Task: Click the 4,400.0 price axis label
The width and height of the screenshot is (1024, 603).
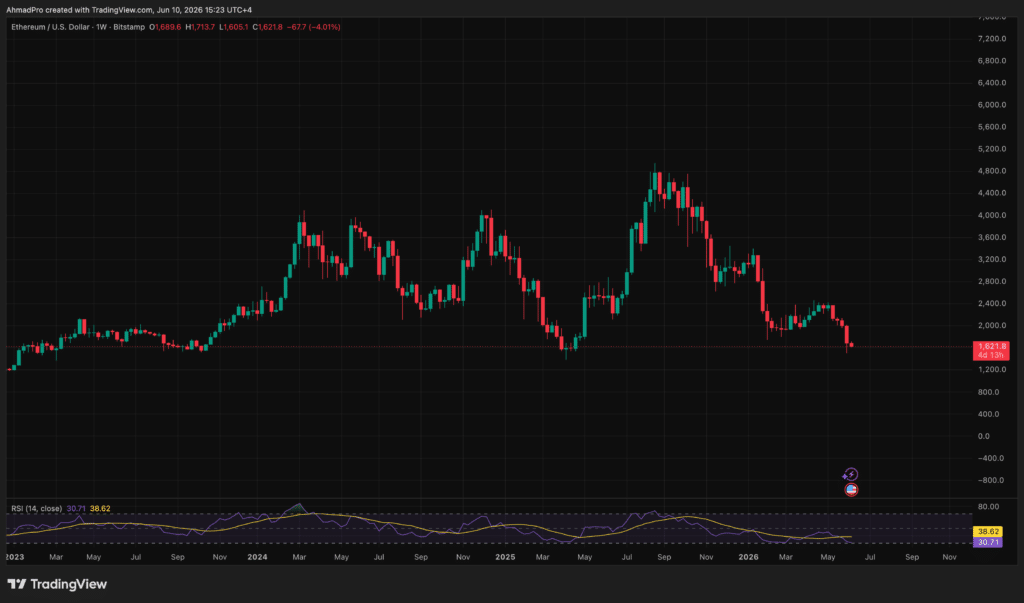Action: (991, 193)
